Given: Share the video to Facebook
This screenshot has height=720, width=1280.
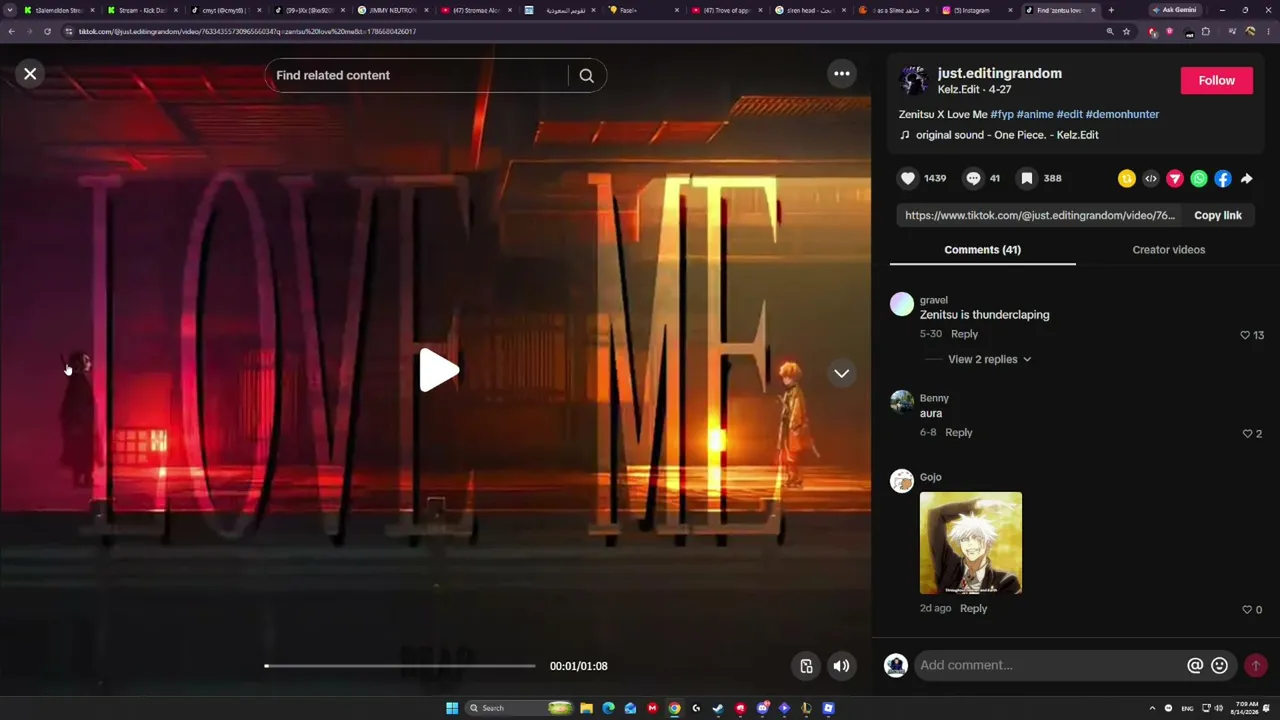Looking at the screenshot, I should [x=1223, y=179].
